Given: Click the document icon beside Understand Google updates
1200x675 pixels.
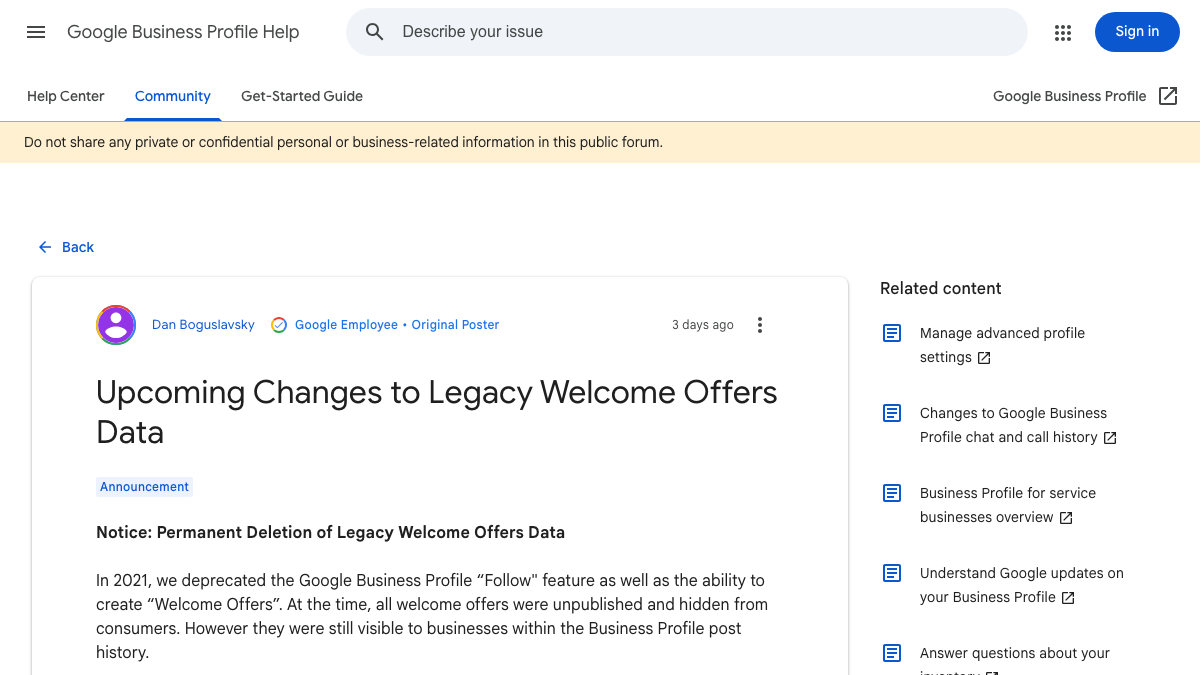Looking at the screenshot, I should coord(892,573).
